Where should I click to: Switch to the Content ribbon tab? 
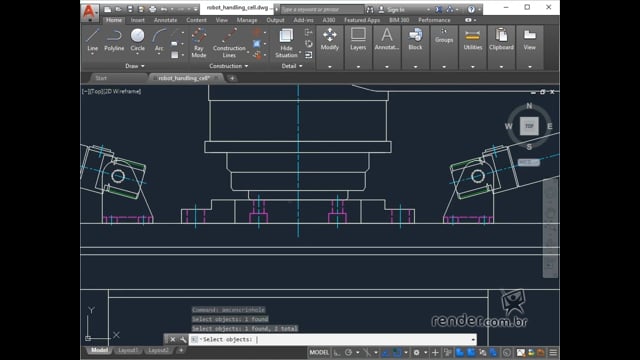[196, 20]
